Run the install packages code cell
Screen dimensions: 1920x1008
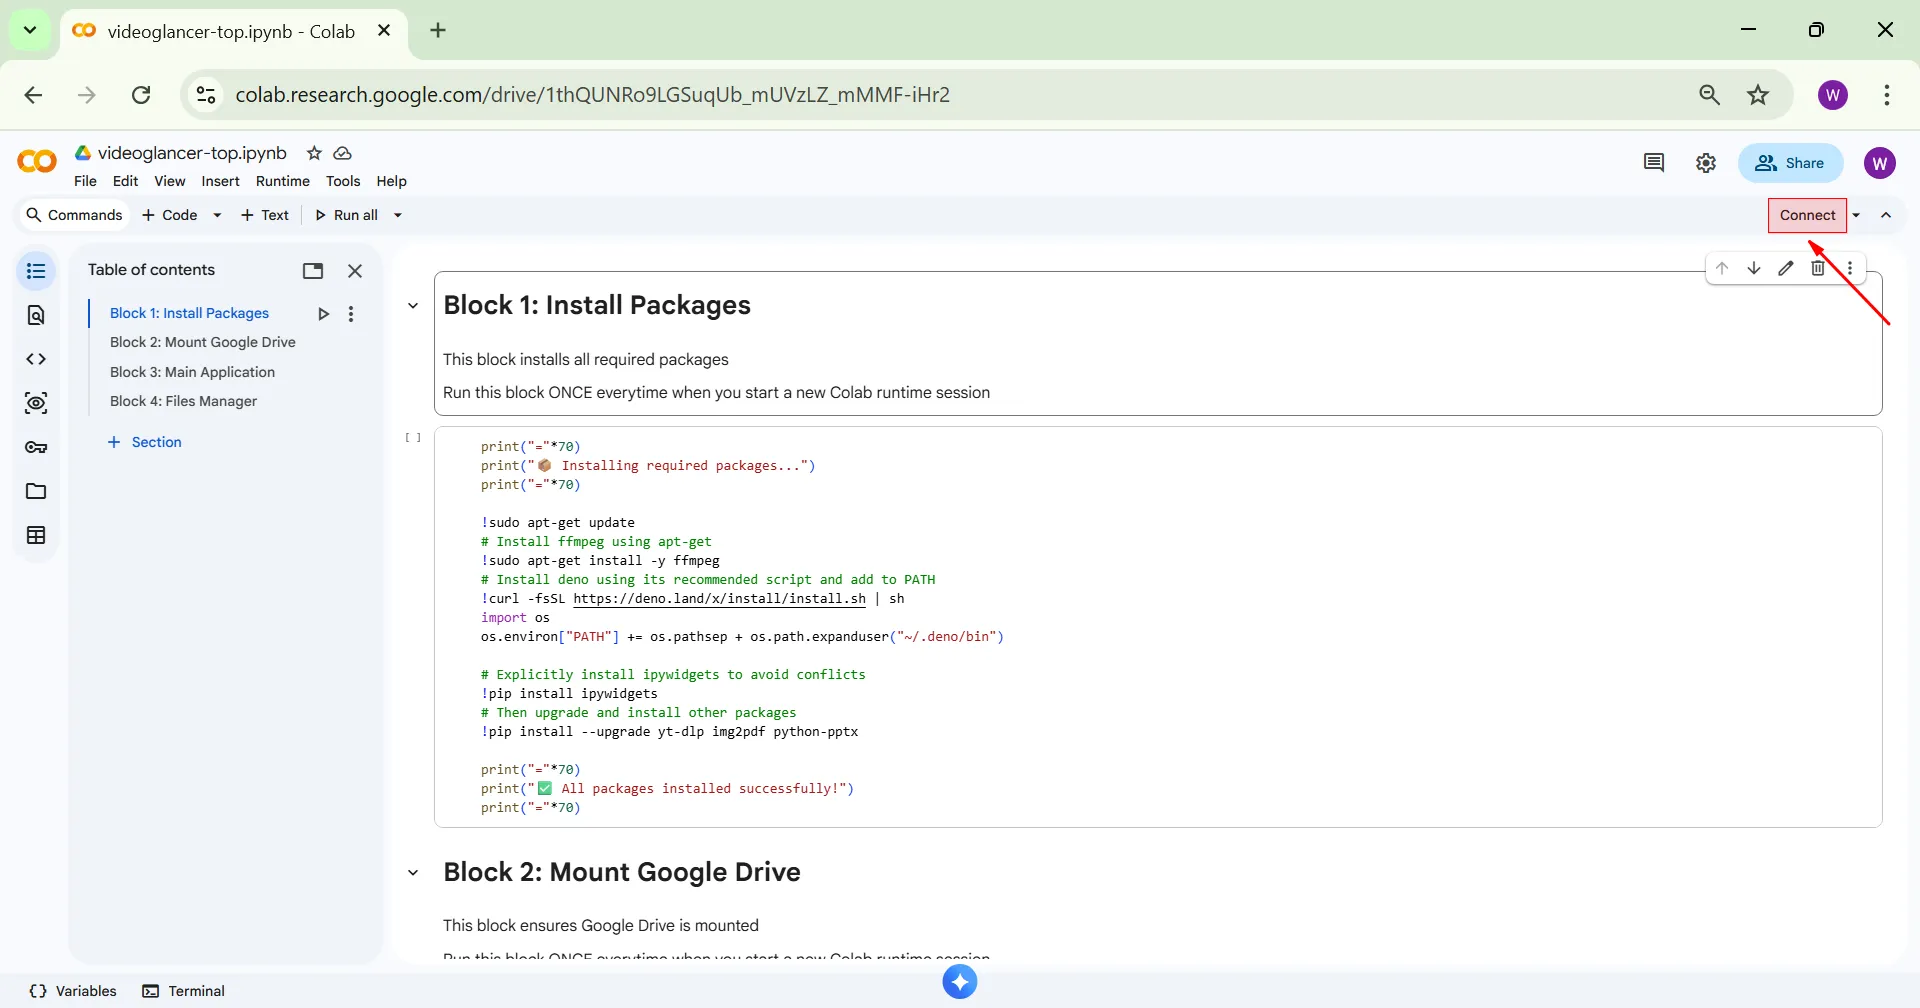pyautogui.click(x=413, y=438)
